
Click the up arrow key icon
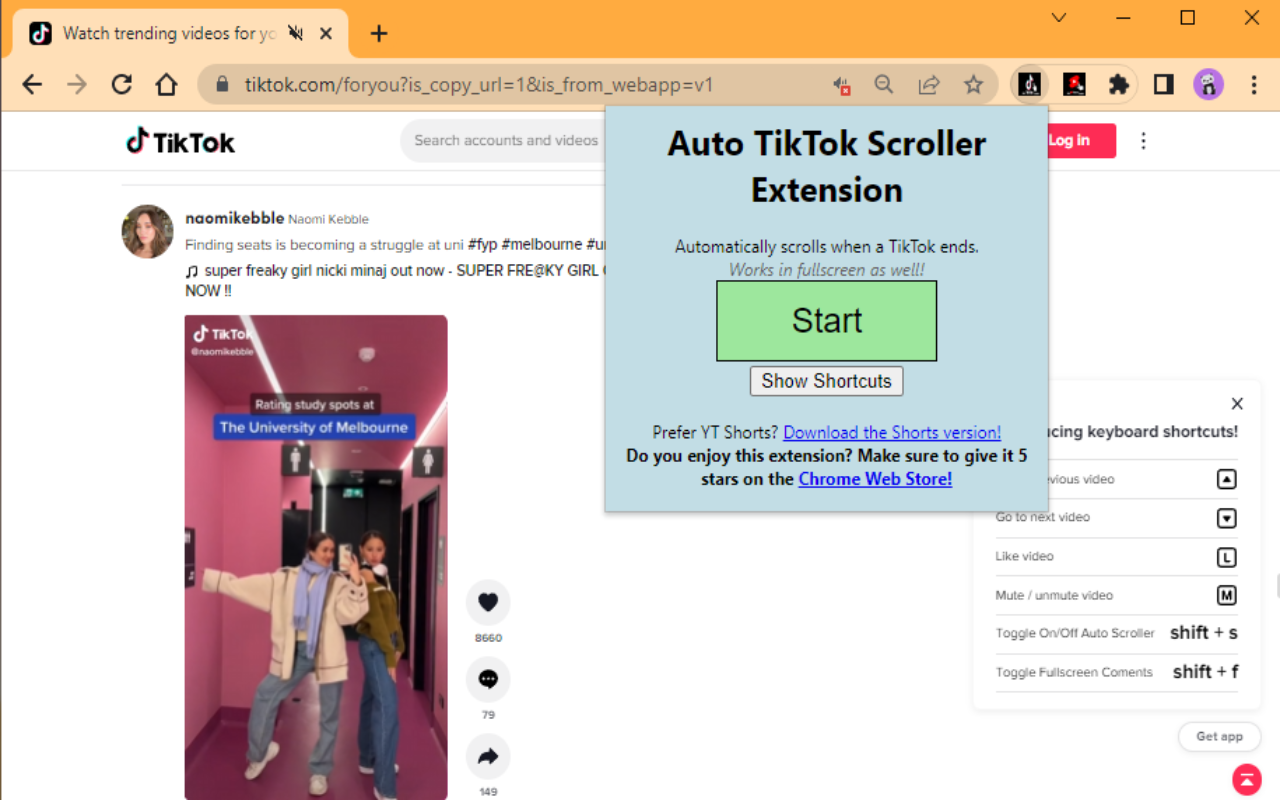click(x=1227, y=479)
